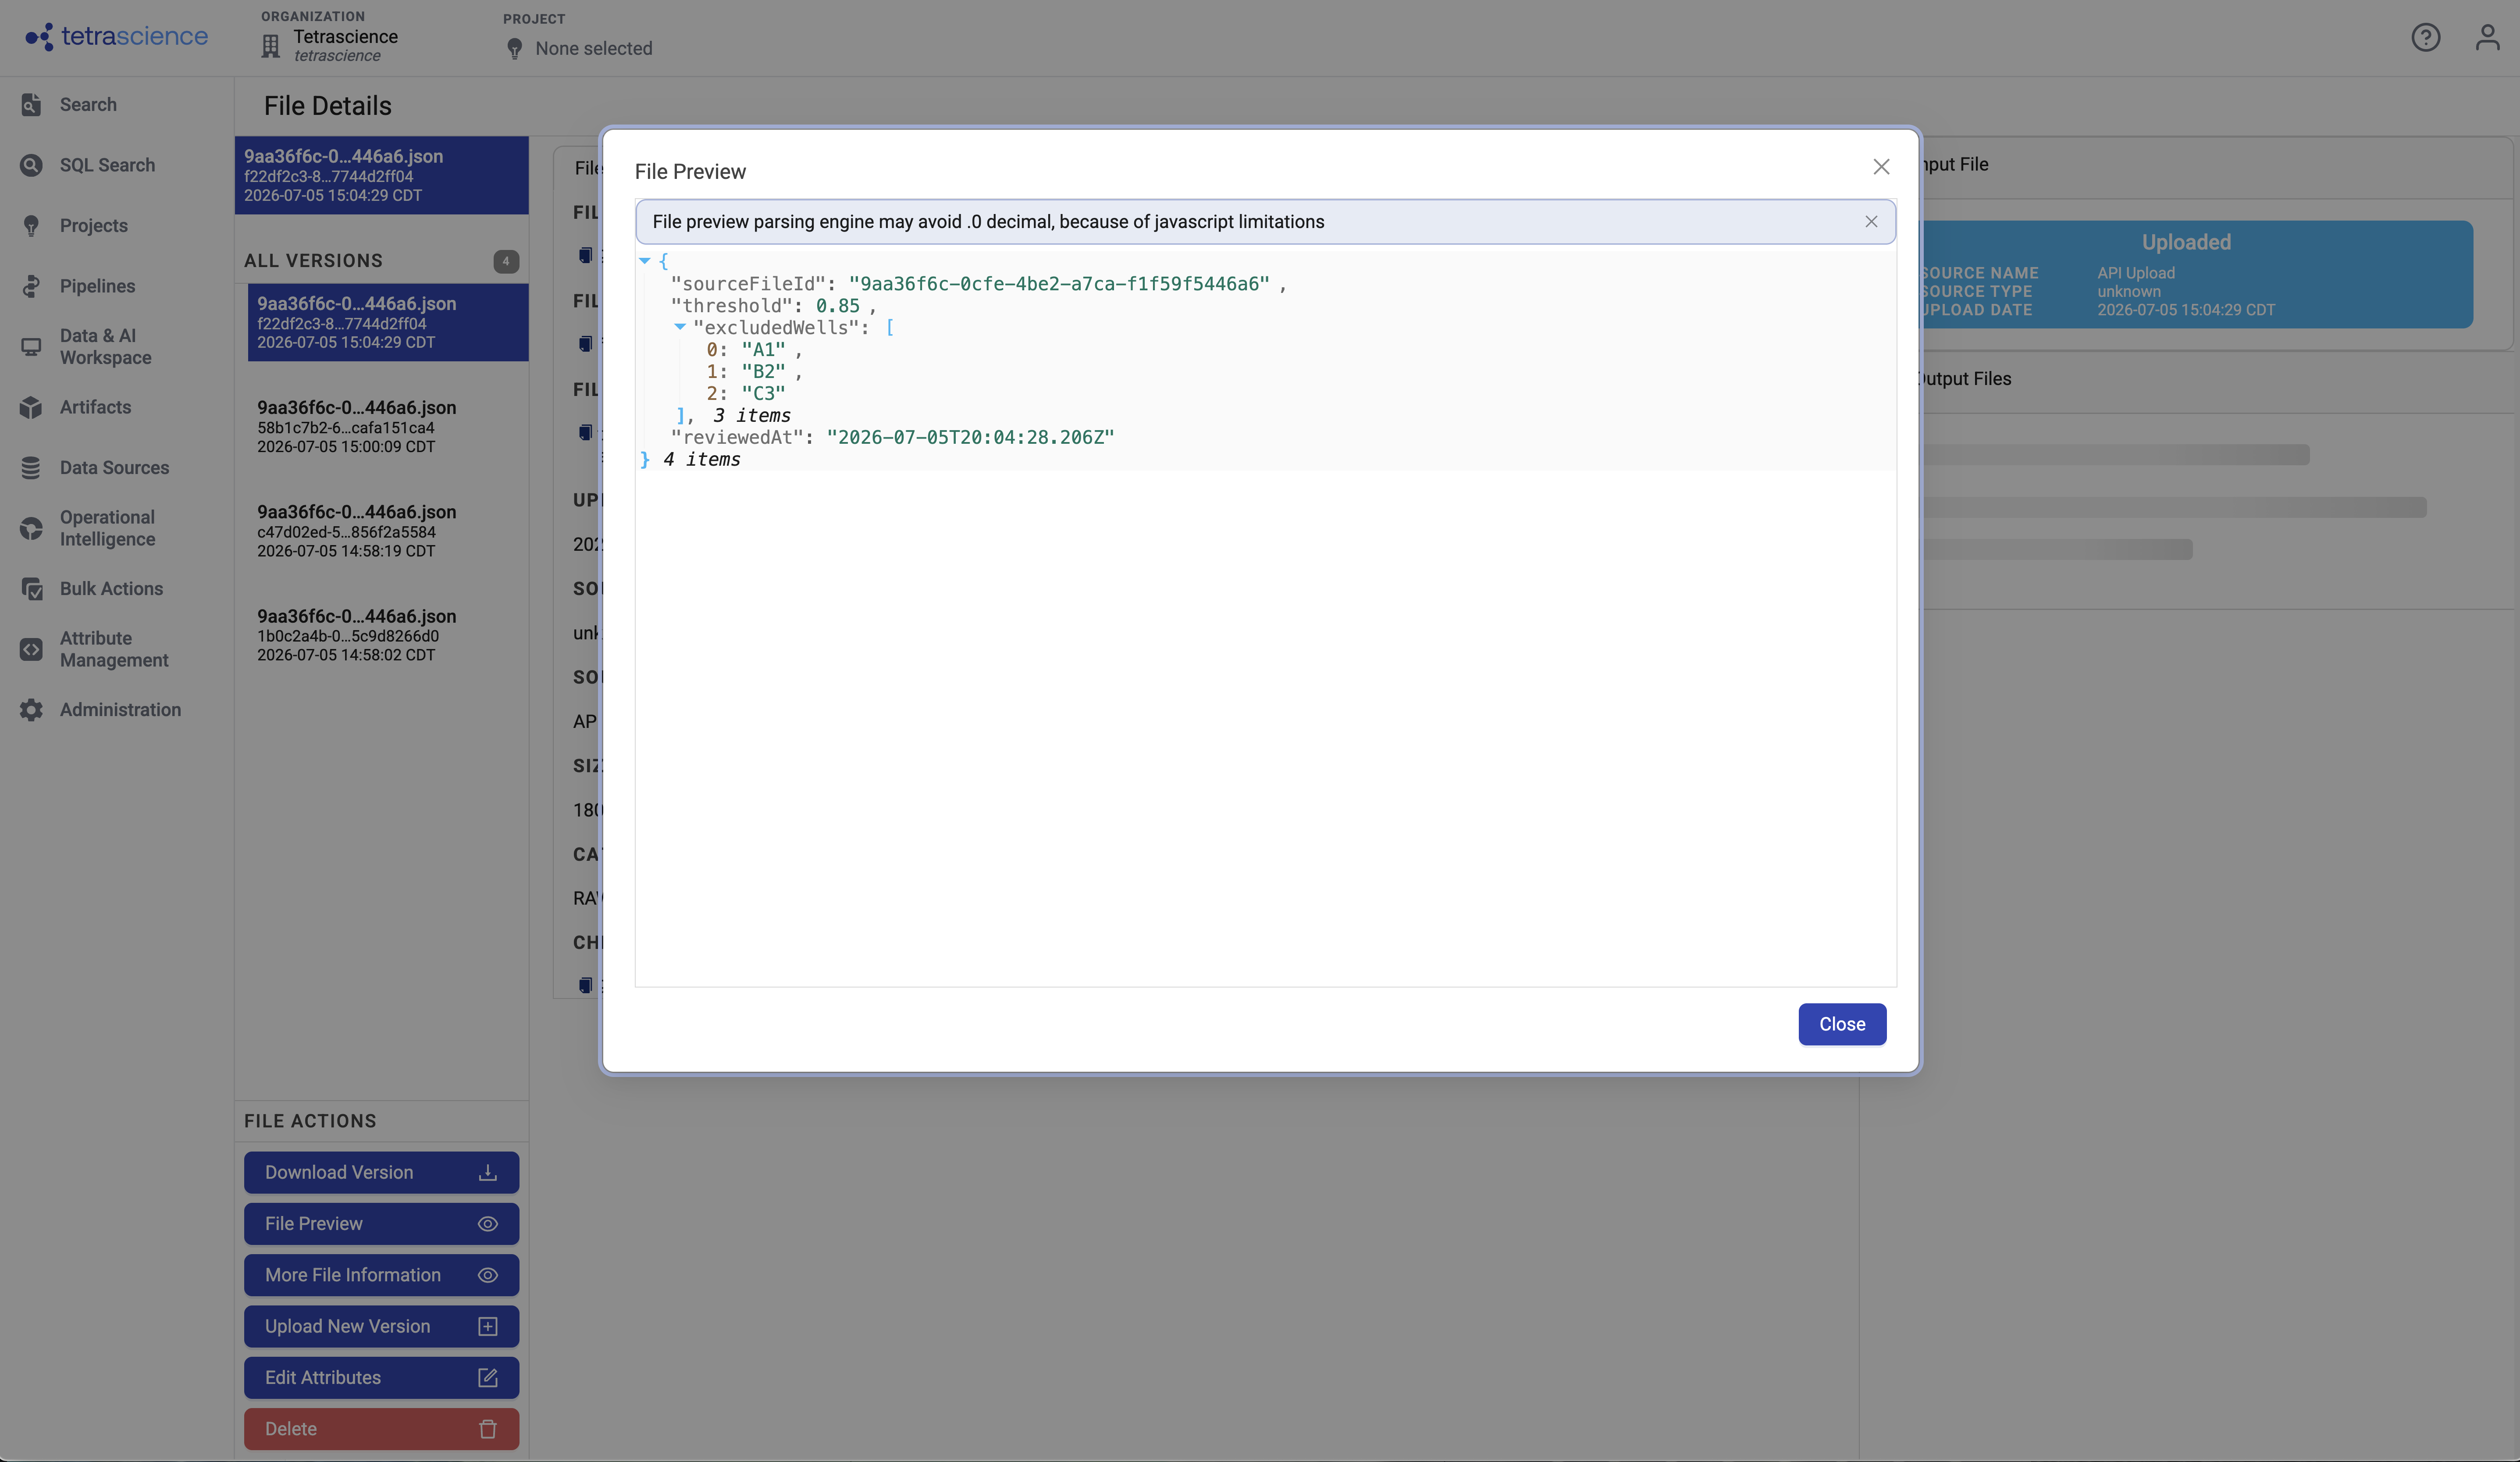Click the organization building icon
The width and height of the screenshot is (2520, 1462).
click(270, 46)
